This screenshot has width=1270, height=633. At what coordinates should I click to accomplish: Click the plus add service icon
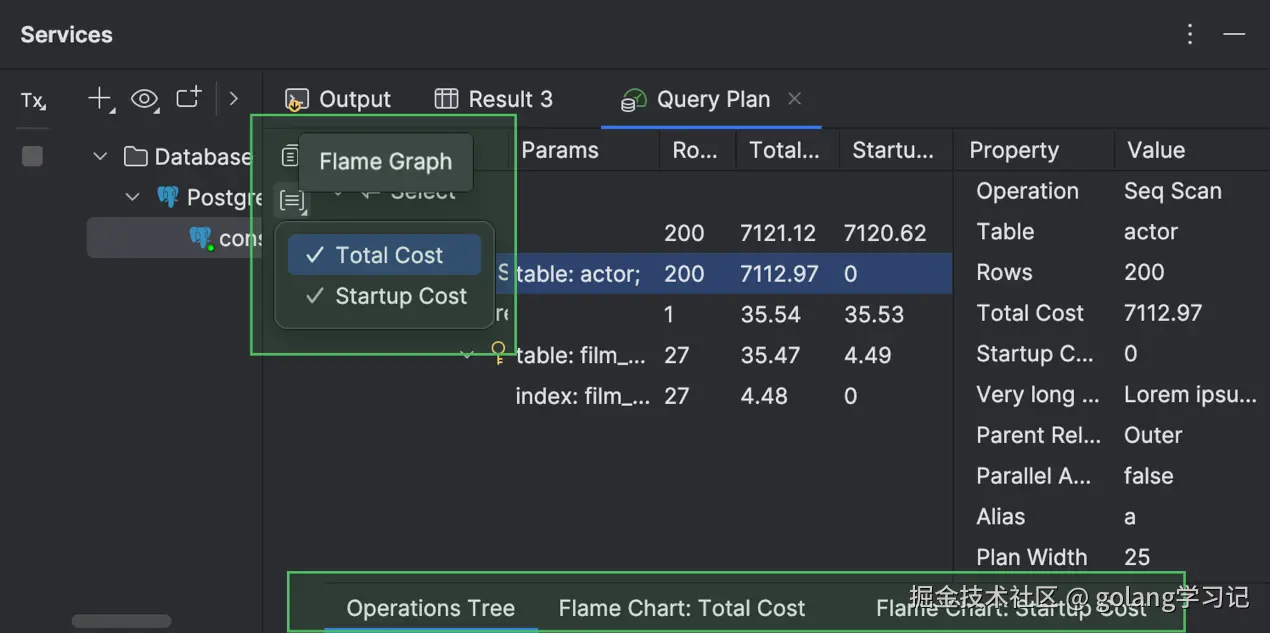(99, 98)
